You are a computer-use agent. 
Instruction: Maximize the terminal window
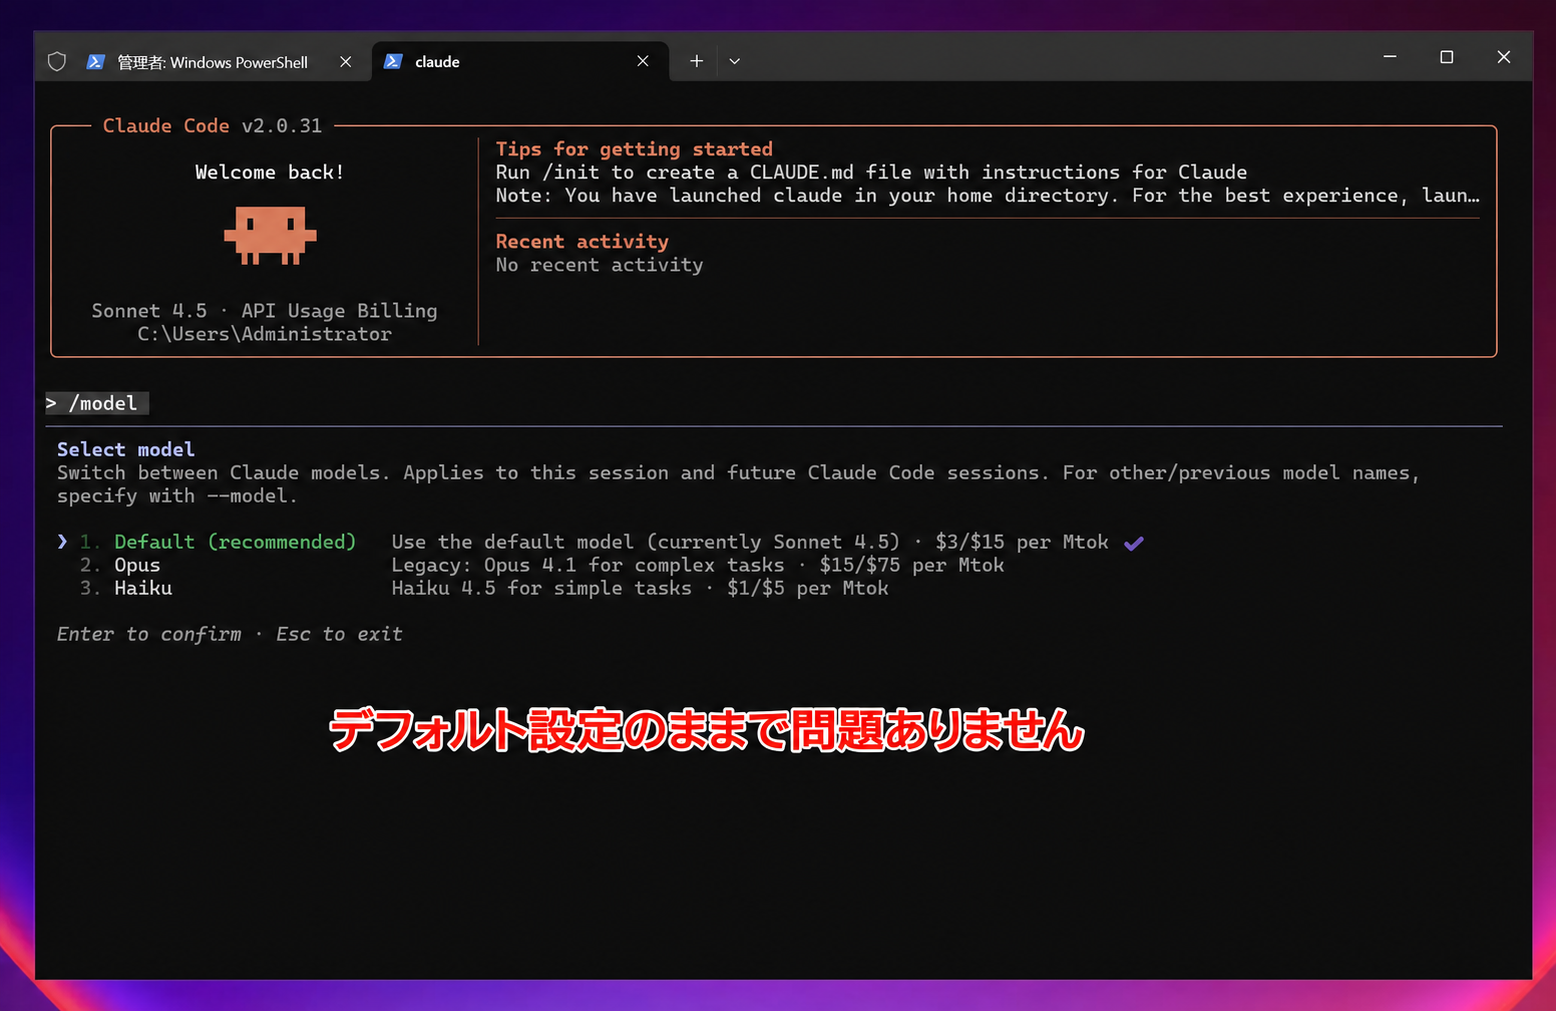pyautogui.click(x=1446, y=57)
